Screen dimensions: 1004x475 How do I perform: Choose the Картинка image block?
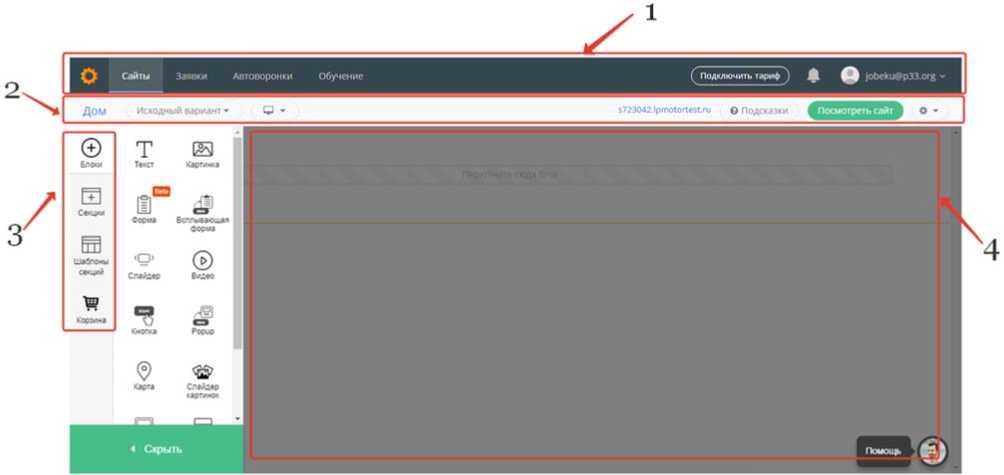[202, 154]
